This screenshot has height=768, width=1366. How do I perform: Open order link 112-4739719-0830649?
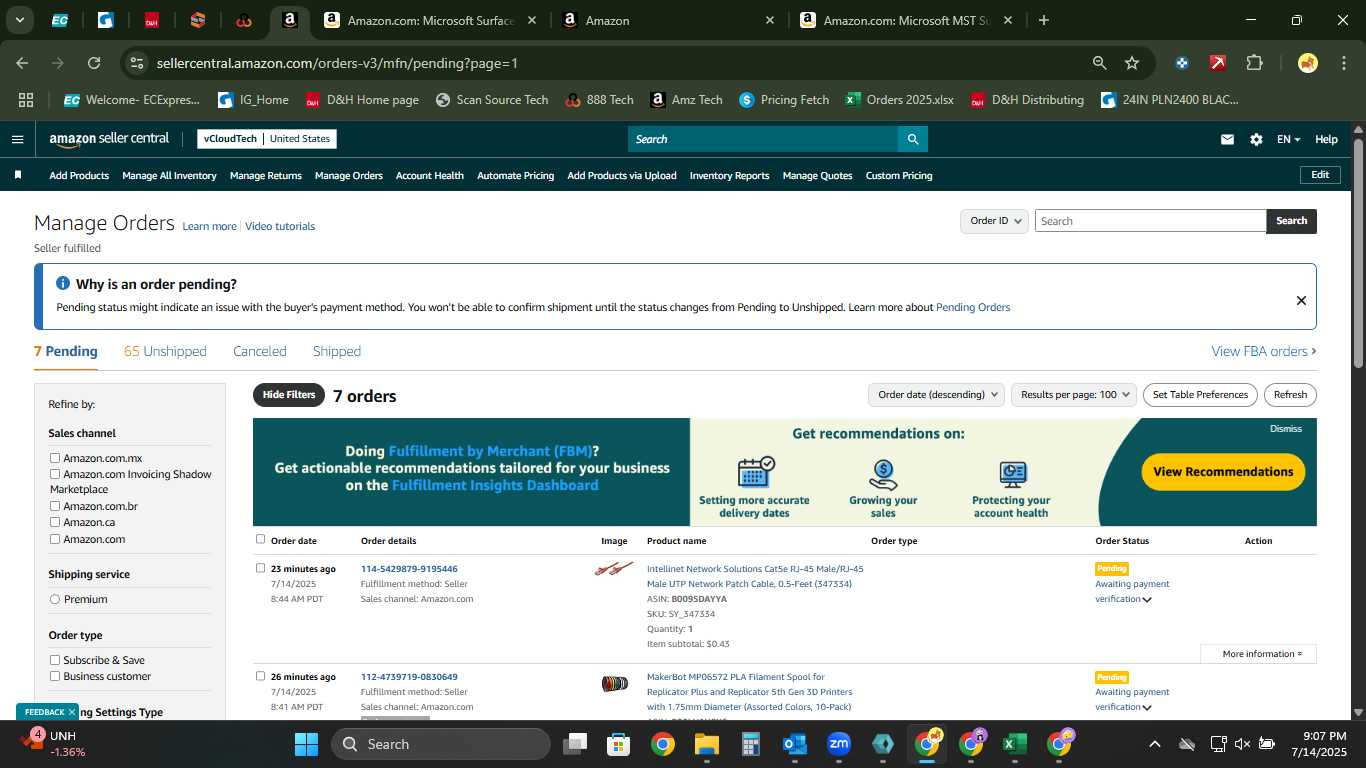409,677
